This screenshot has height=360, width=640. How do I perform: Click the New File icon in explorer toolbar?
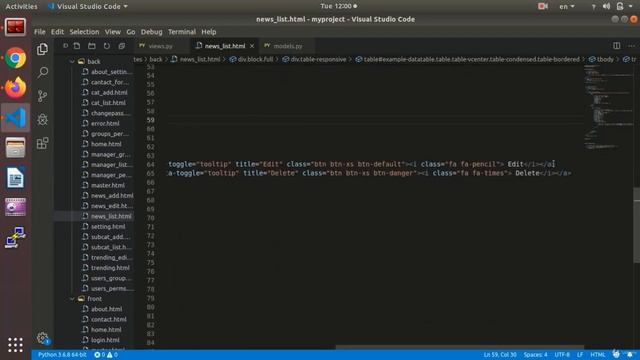click(x=77, y=46)
